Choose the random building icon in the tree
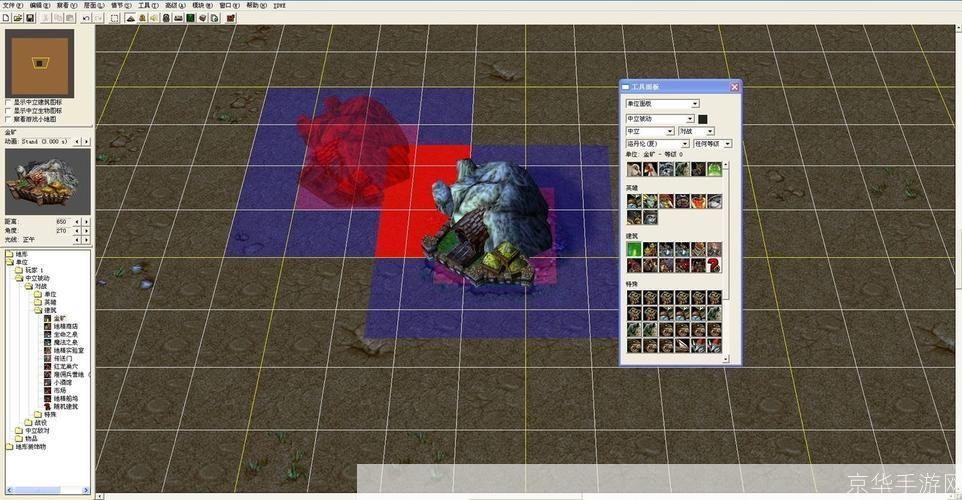Viewport: 962px width, 500px height. (x=48, y=407)
